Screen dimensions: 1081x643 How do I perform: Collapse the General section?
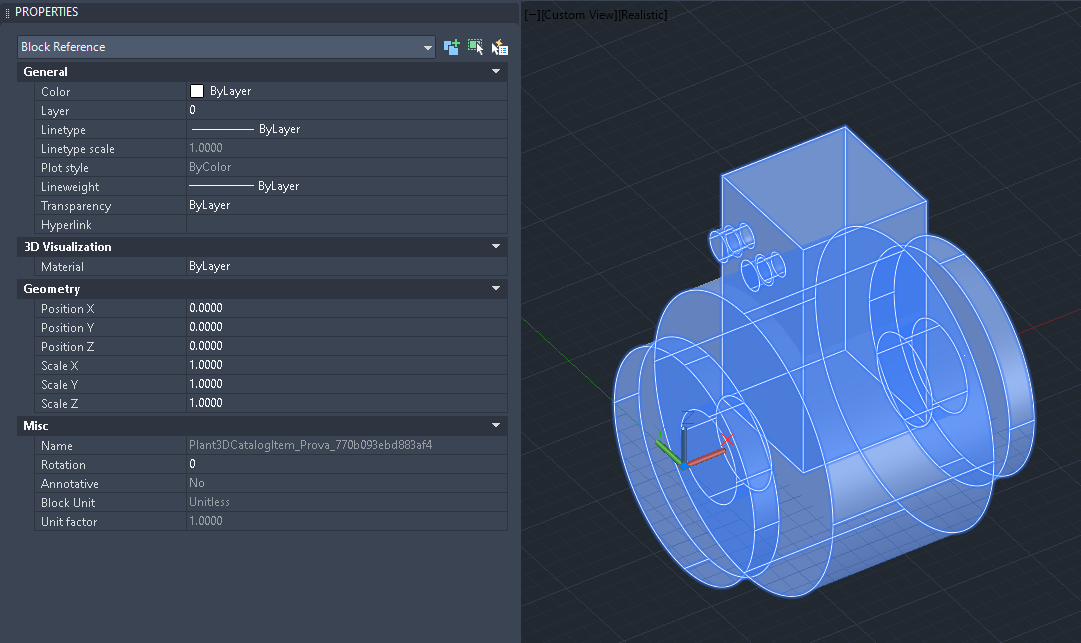pos(495,72)
